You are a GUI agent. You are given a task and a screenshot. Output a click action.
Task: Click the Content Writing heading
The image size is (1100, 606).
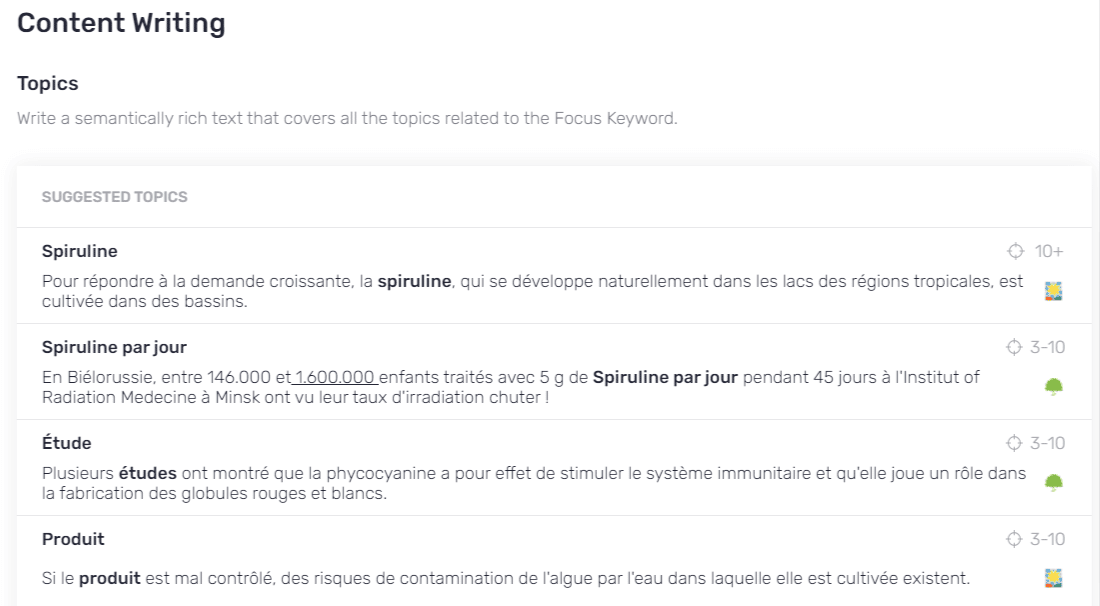[121, 24]
